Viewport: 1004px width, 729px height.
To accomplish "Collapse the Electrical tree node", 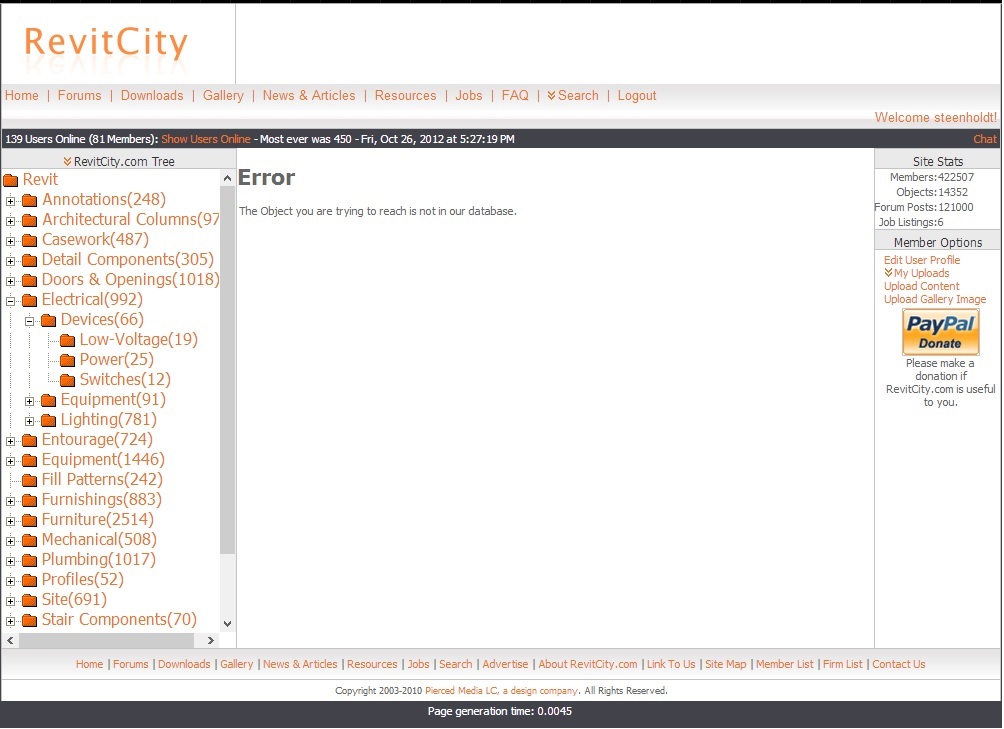I will (x=10, y=301).
